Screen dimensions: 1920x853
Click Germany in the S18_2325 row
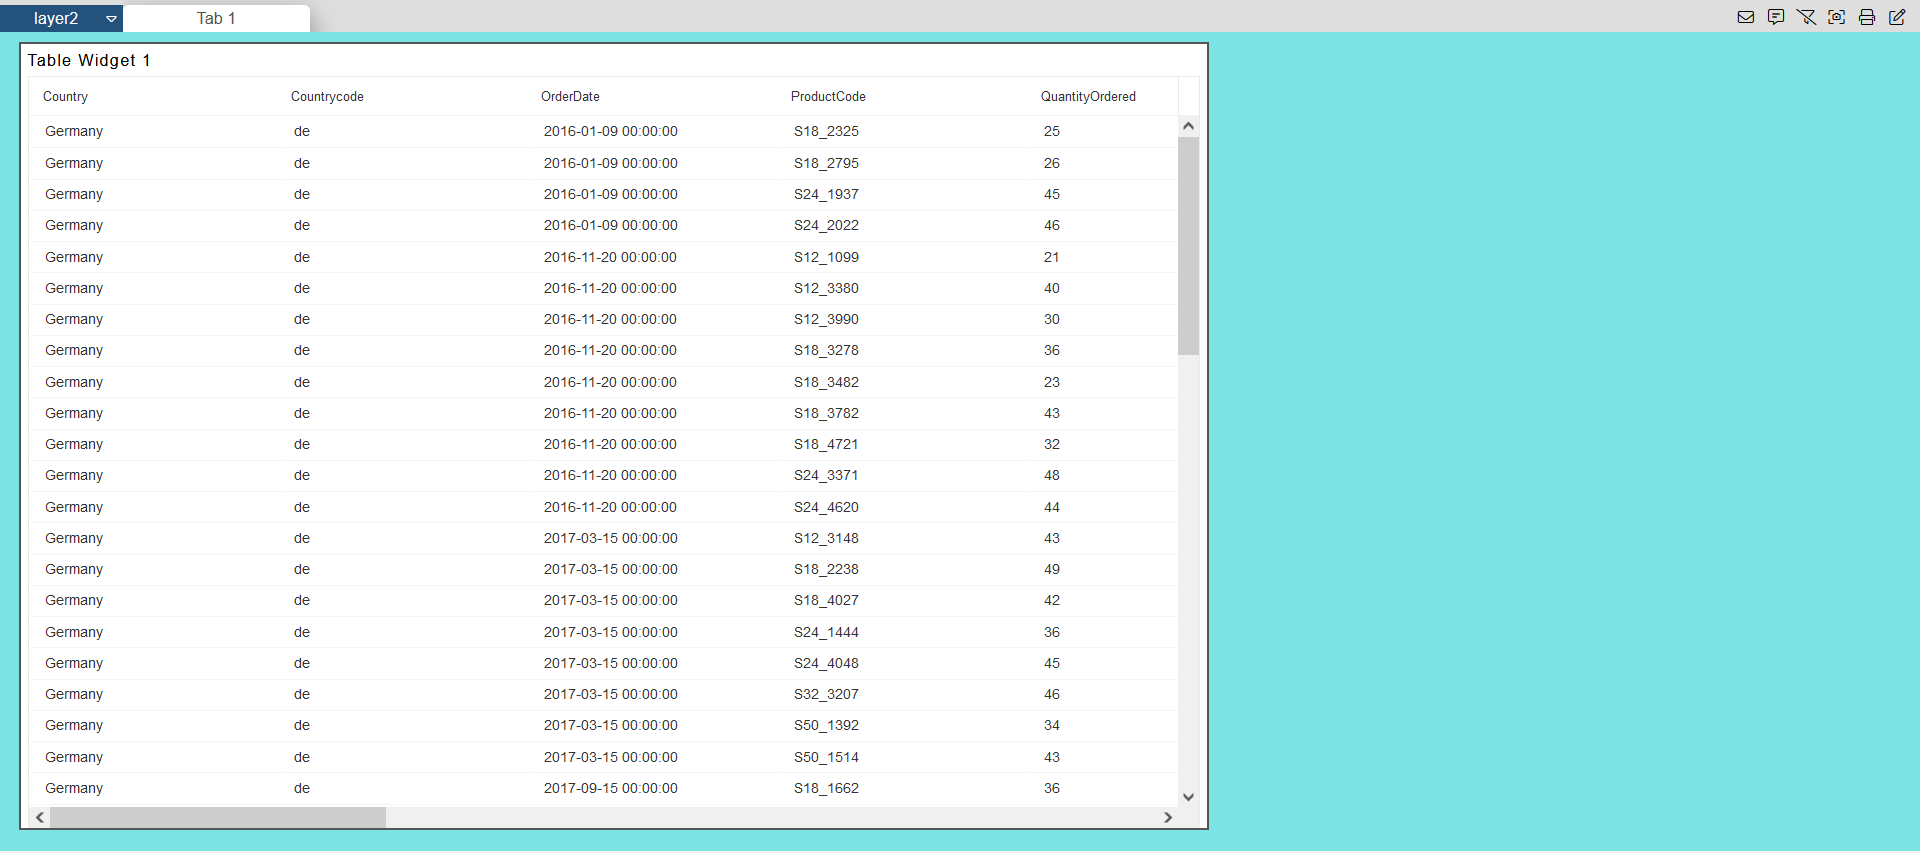click(x=74, y=131)
